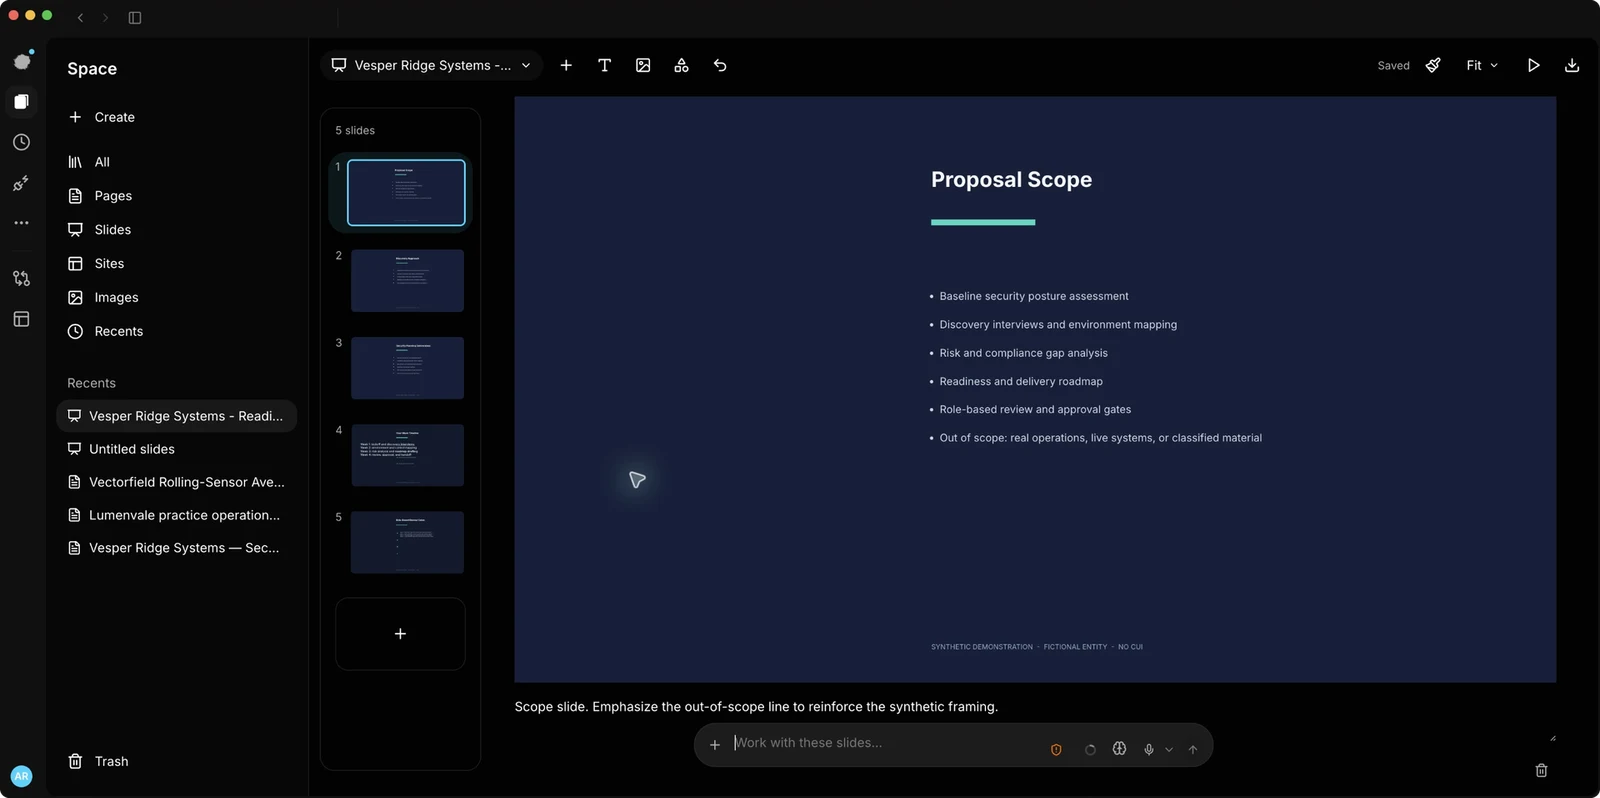This screenshot has height=798, width=1600.
Task: Open the shapes tool in the toolbar
Action: pos(681,65)
